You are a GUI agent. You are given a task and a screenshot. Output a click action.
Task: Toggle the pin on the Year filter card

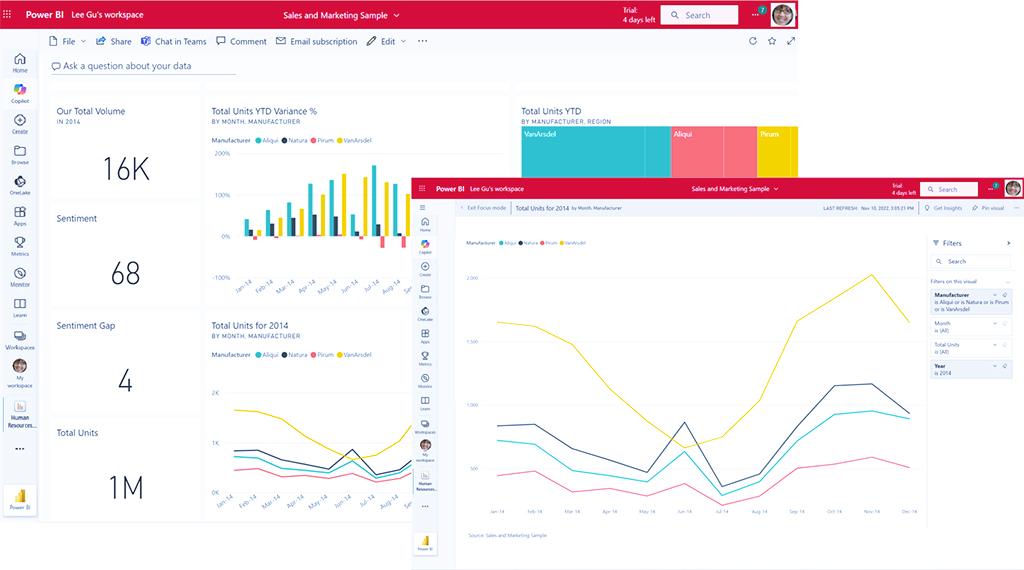click(x=1005, y=366)
